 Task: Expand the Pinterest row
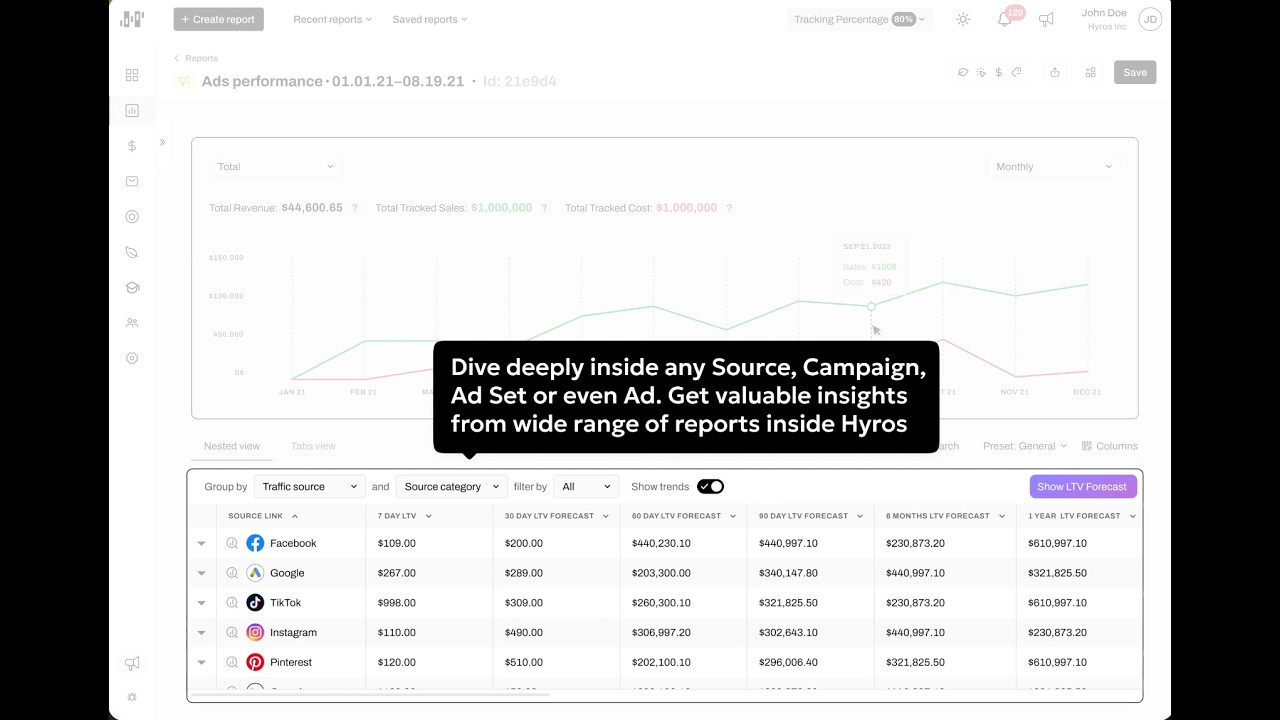201,663
